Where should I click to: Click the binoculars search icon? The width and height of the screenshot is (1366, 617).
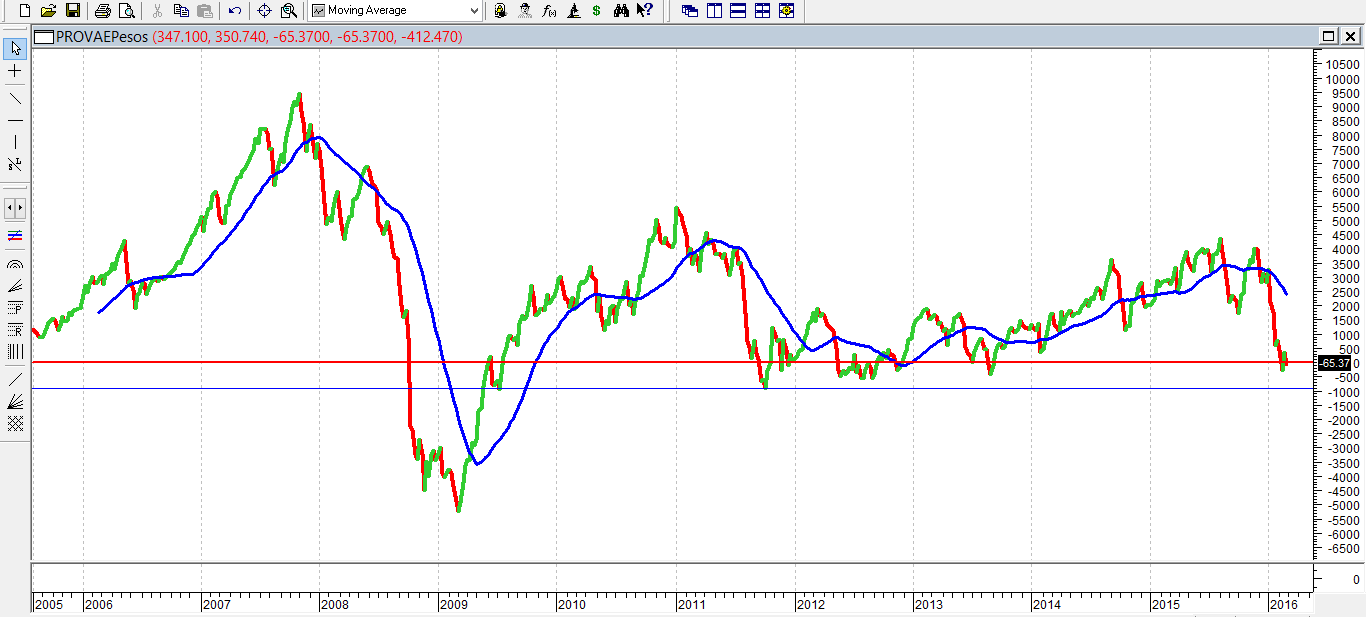[621, 10]
